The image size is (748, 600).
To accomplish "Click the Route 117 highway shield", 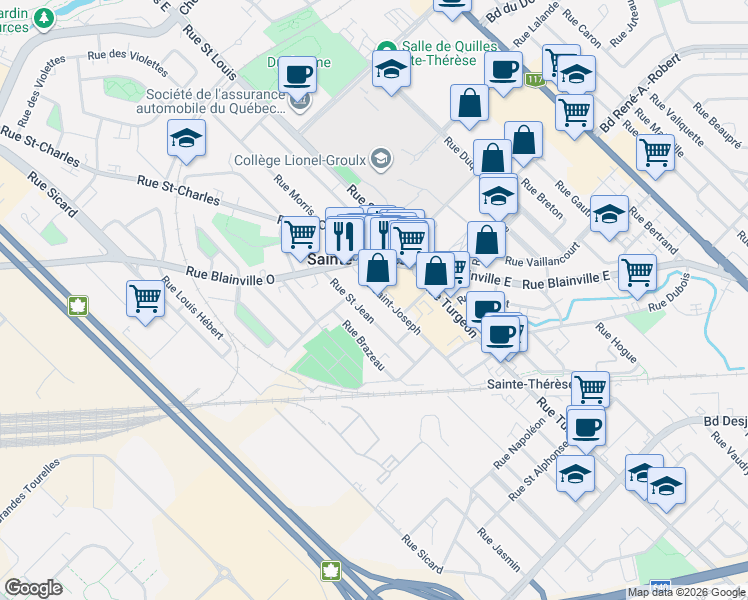I will [x=535, y=80].
